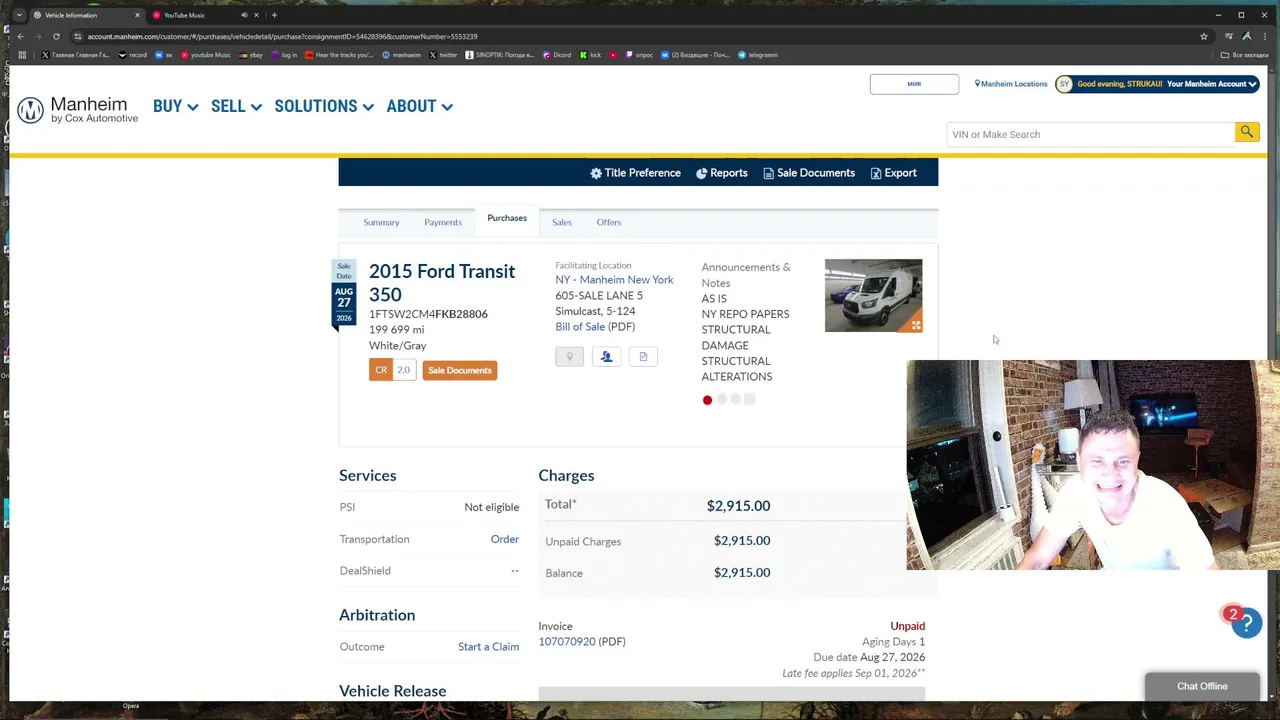Open the ebay bookmark
Screen dimensions: 1280x720
pyautogui.click(x=251, y=55)
